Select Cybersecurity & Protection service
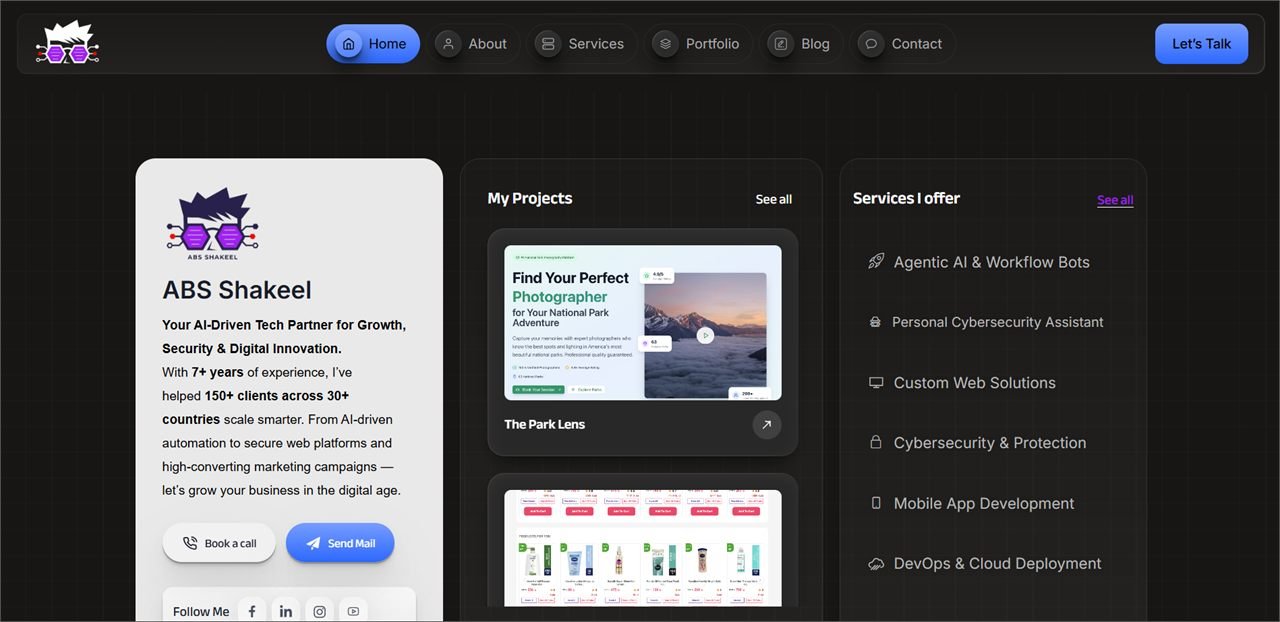This screenshot has width=1280, height=622. 992,443
